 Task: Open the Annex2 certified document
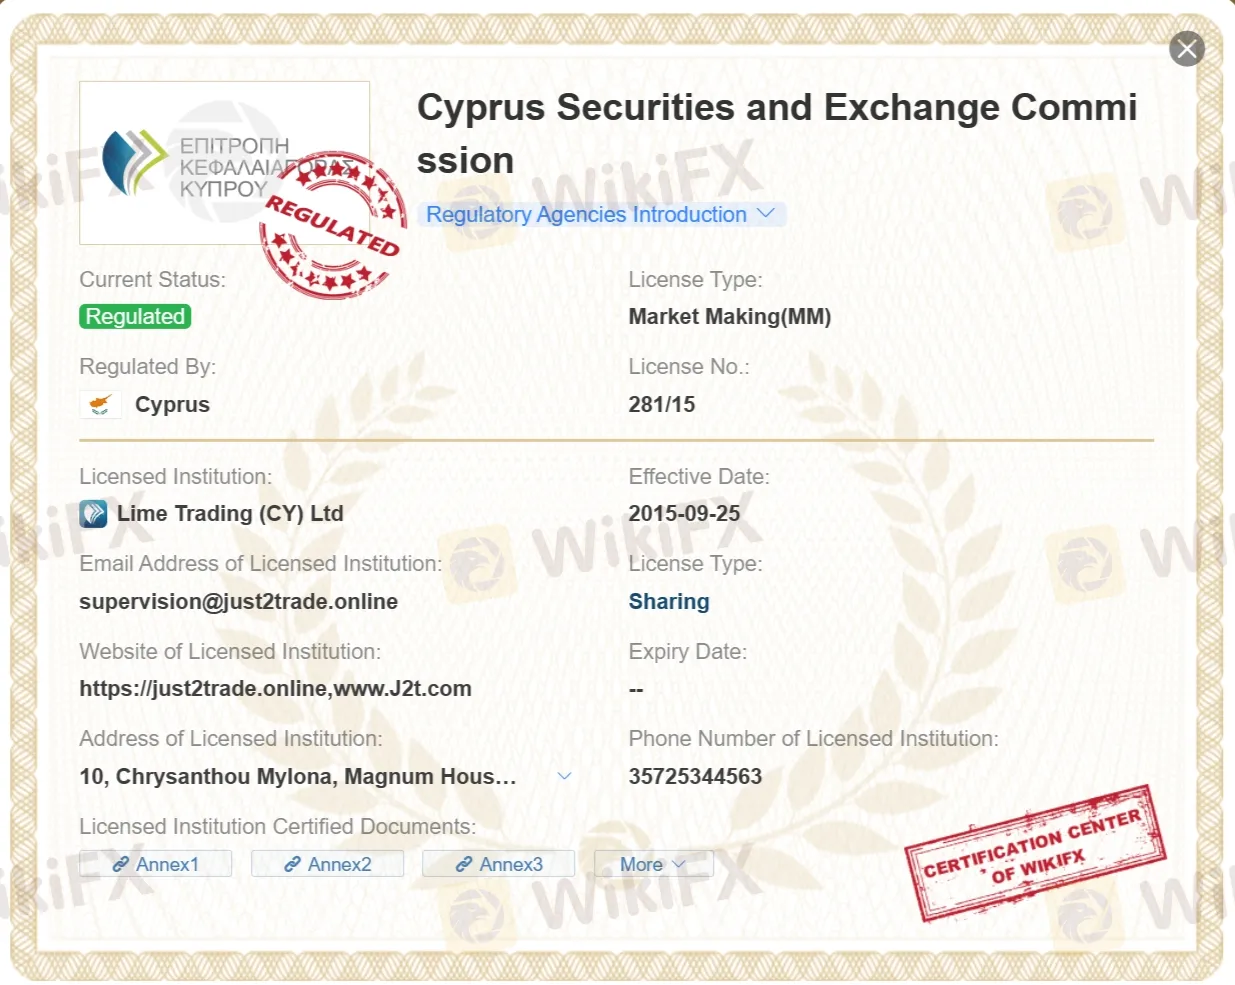coord(328,864)
